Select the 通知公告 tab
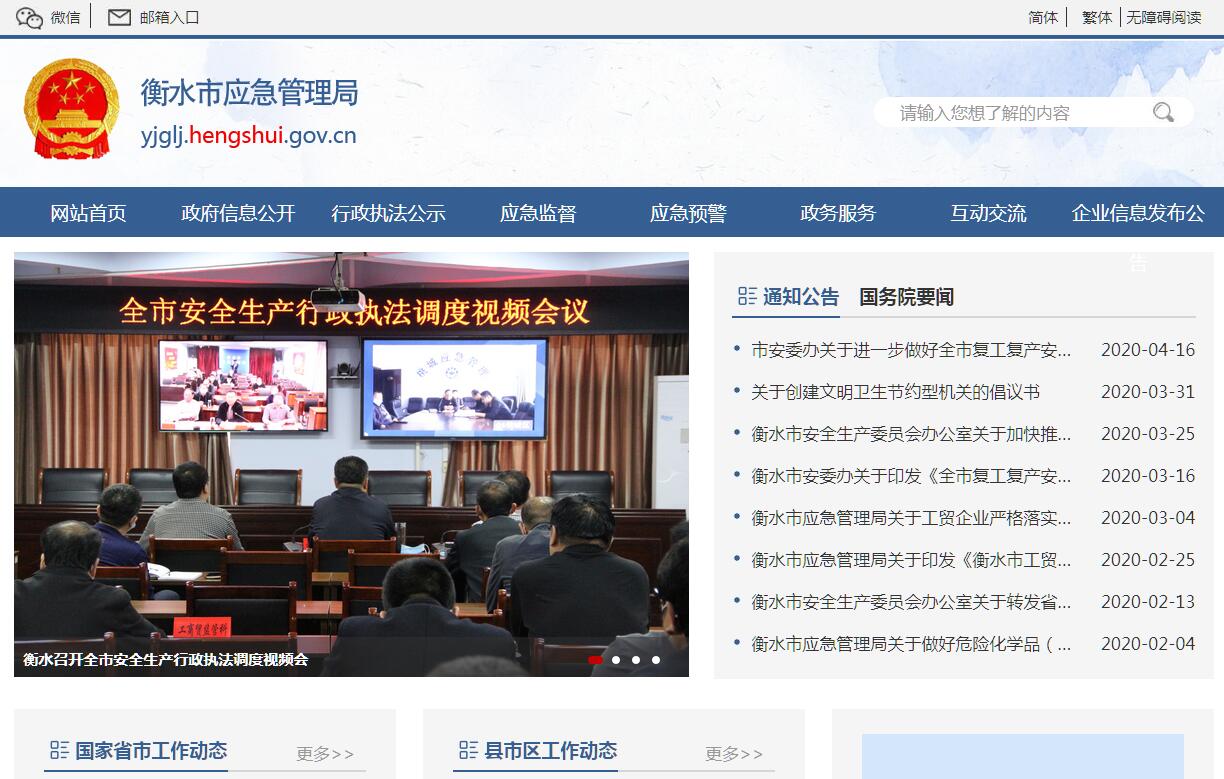Screen dimensions: 1224x779 point(801,297)
